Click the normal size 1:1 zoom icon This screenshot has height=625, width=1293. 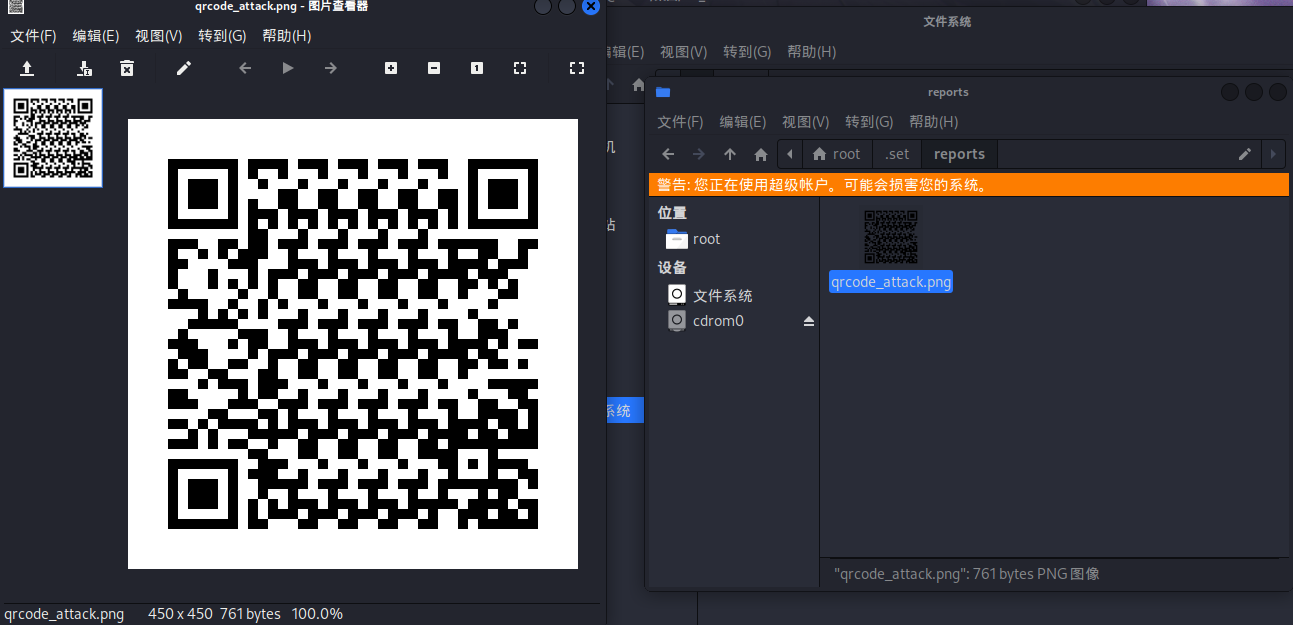477,68
